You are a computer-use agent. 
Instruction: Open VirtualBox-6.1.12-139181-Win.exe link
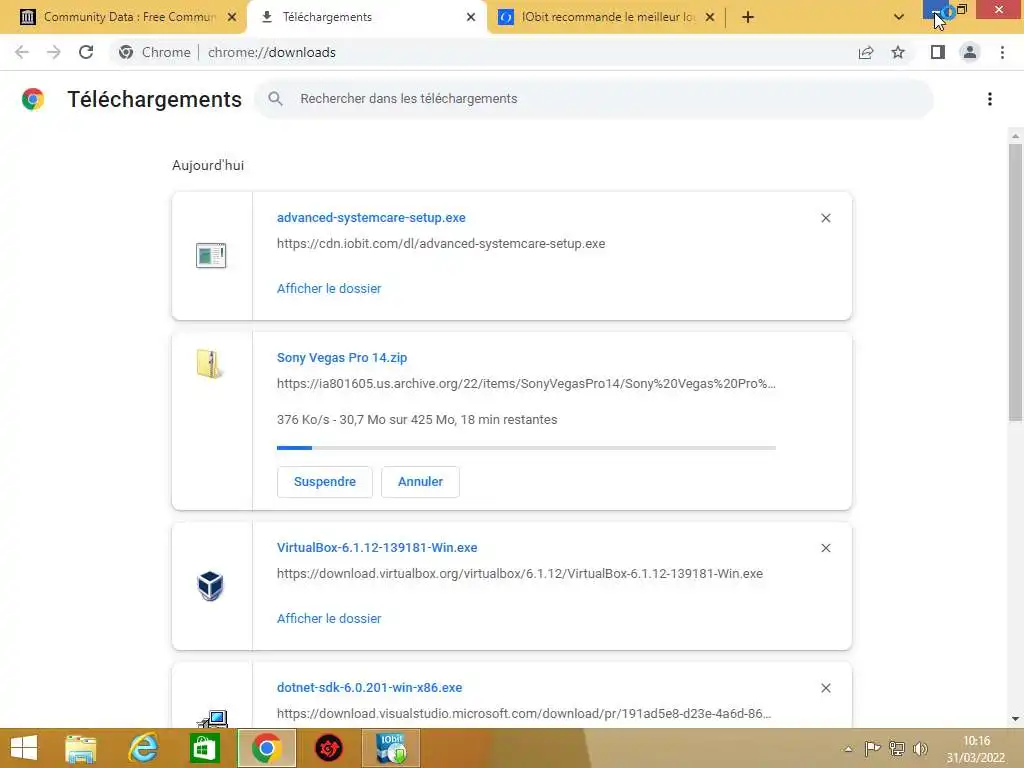(x=377, y=547)
